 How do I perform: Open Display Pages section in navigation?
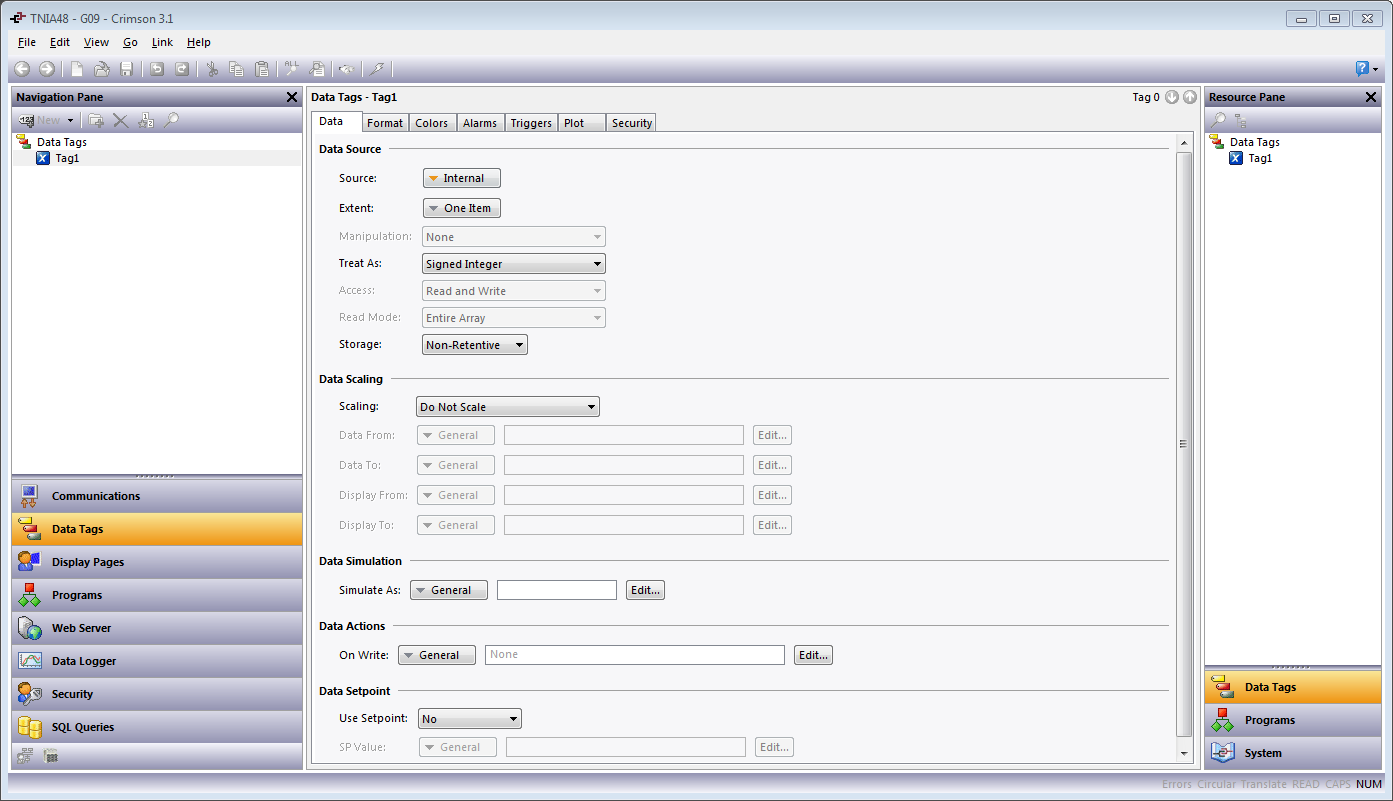157,562
